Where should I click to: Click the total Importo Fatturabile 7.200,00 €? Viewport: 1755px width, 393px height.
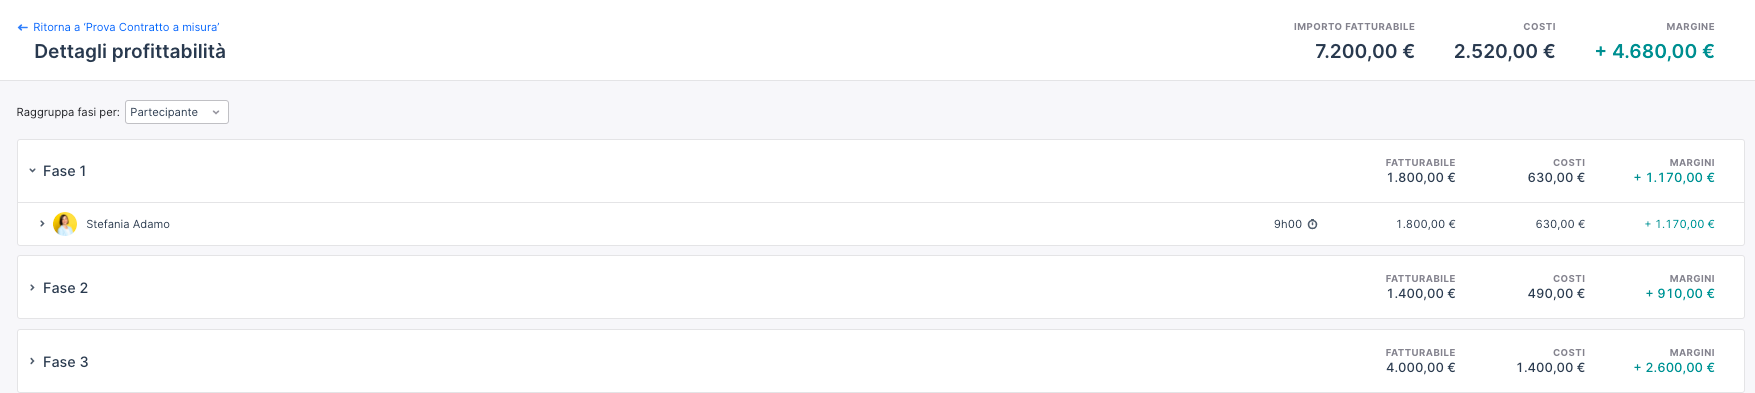click(x=1365, y=51)
